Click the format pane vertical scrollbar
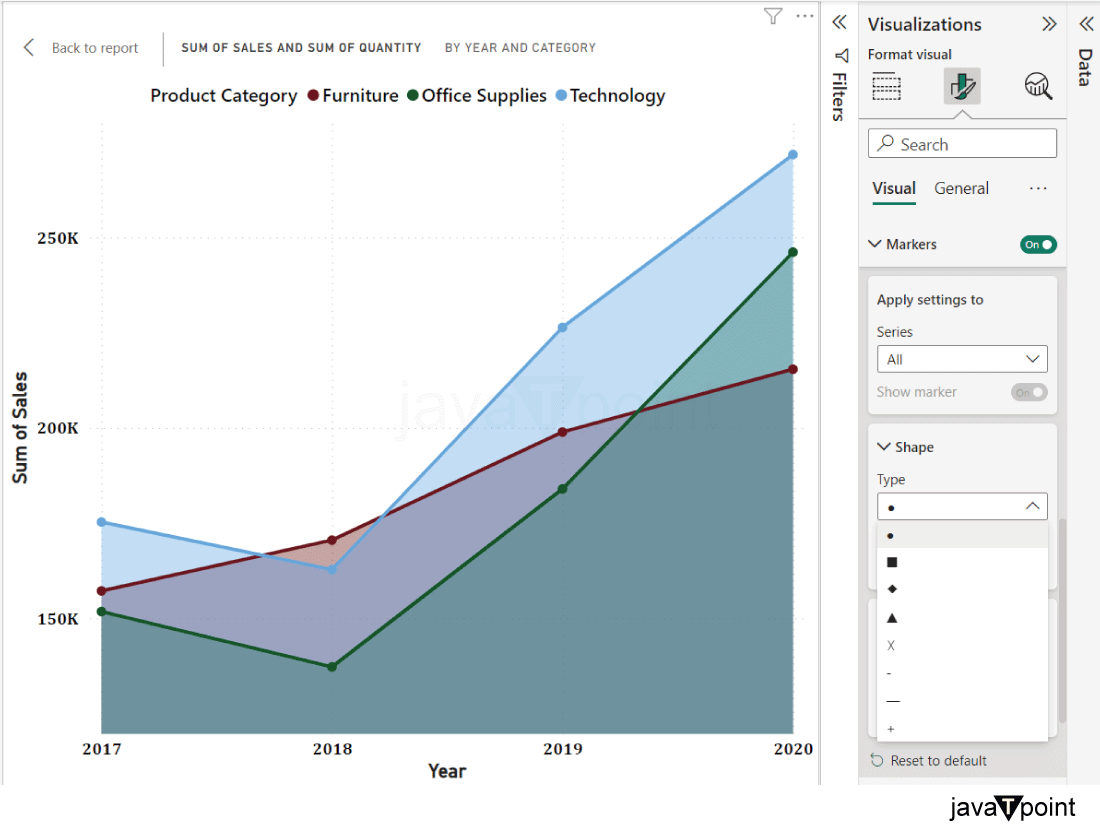 (x=1062, y=621)
